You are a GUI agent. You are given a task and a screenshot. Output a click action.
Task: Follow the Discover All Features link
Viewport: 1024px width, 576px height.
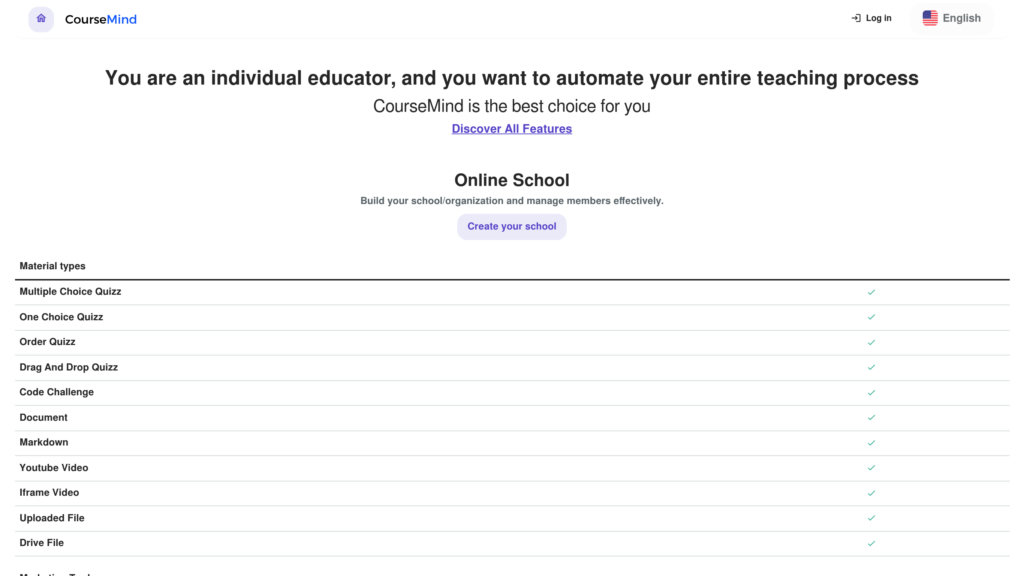[x=511, y=129]
